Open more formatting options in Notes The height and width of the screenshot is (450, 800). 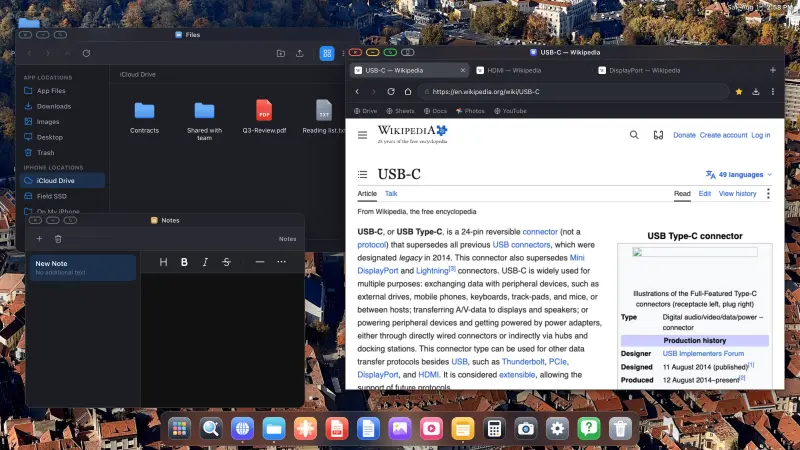(281, 262)
